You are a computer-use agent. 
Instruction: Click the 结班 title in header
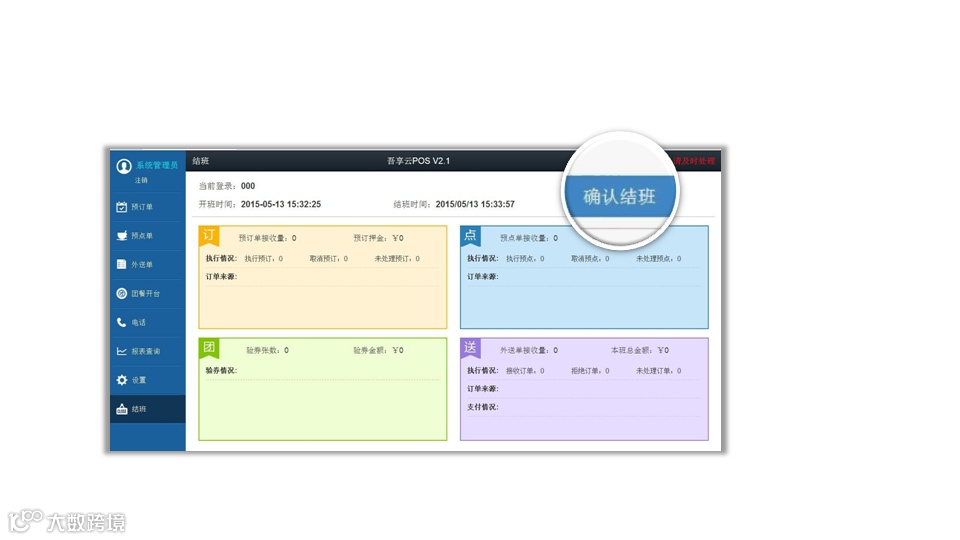pyautogui.click(x=201, y=161)
